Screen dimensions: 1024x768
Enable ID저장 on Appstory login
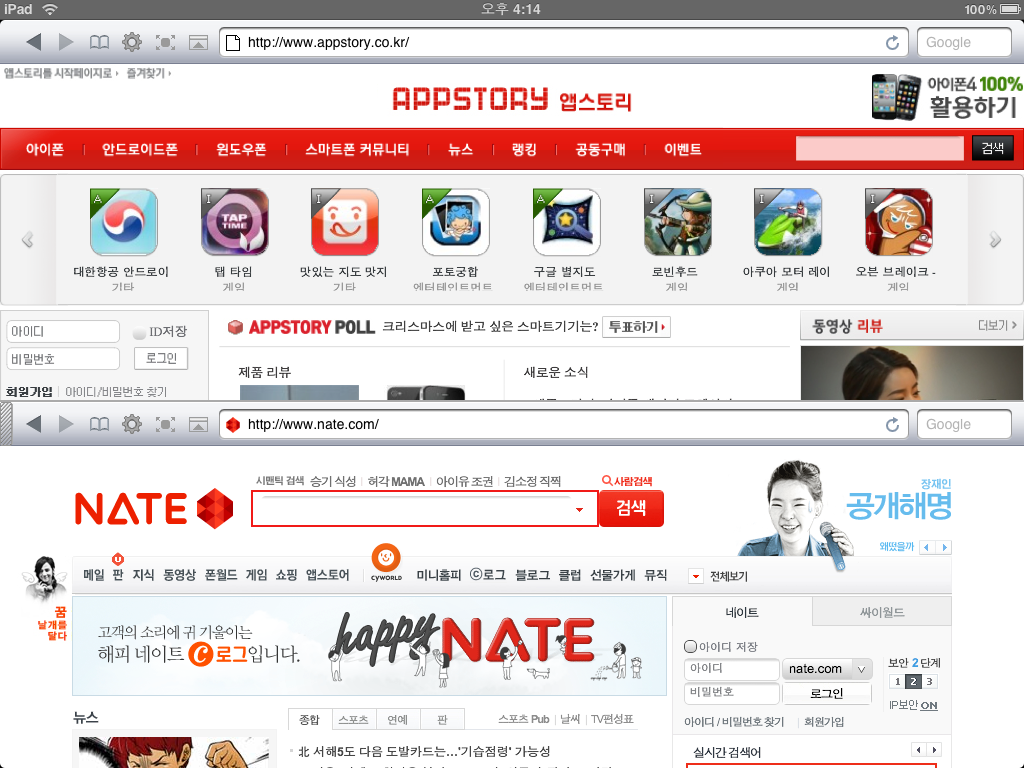click(139, 332)
